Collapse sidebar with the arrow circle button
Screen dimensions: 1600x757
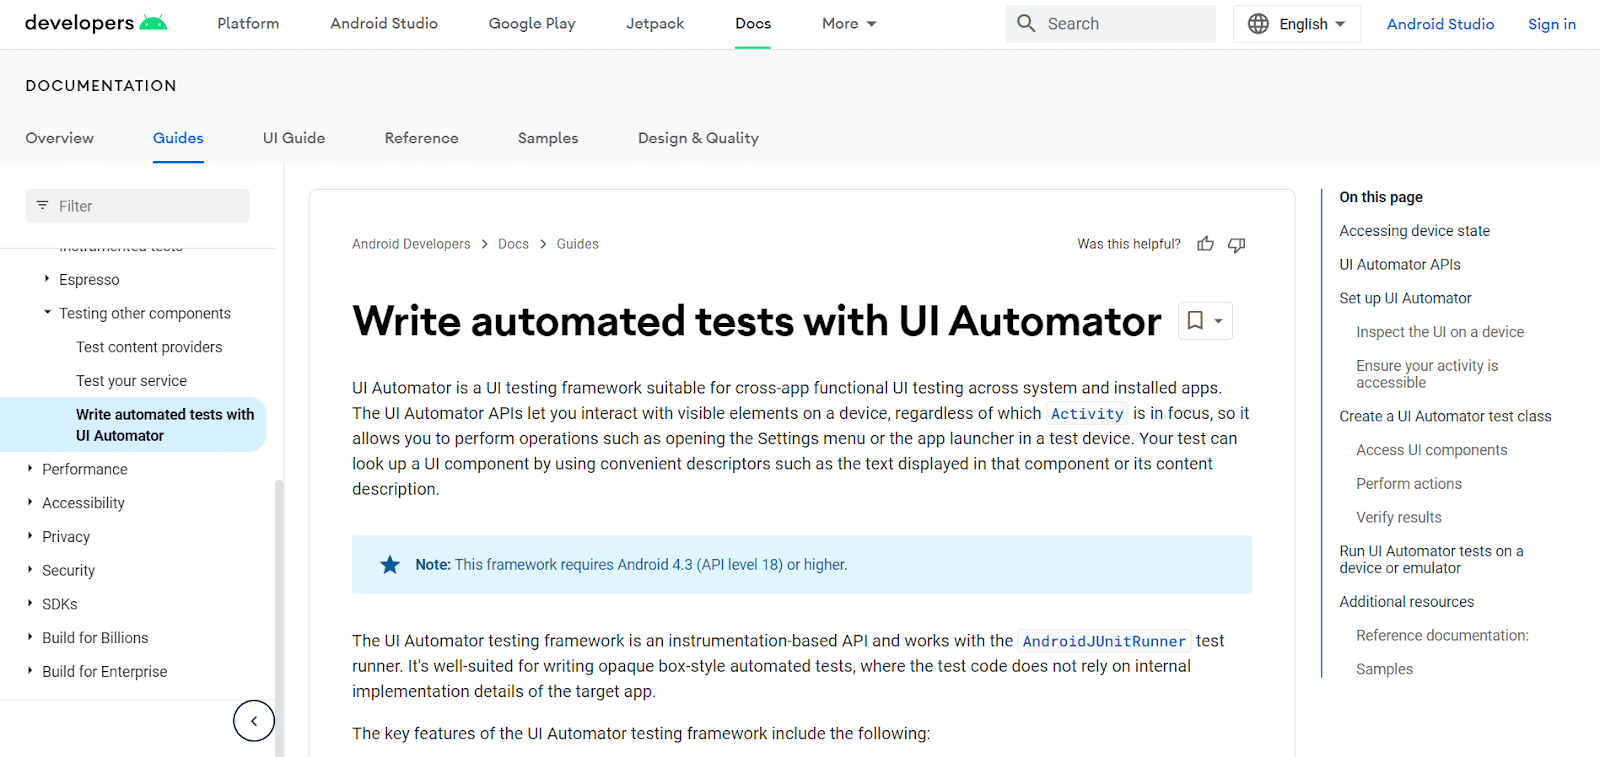coord(254,720)
